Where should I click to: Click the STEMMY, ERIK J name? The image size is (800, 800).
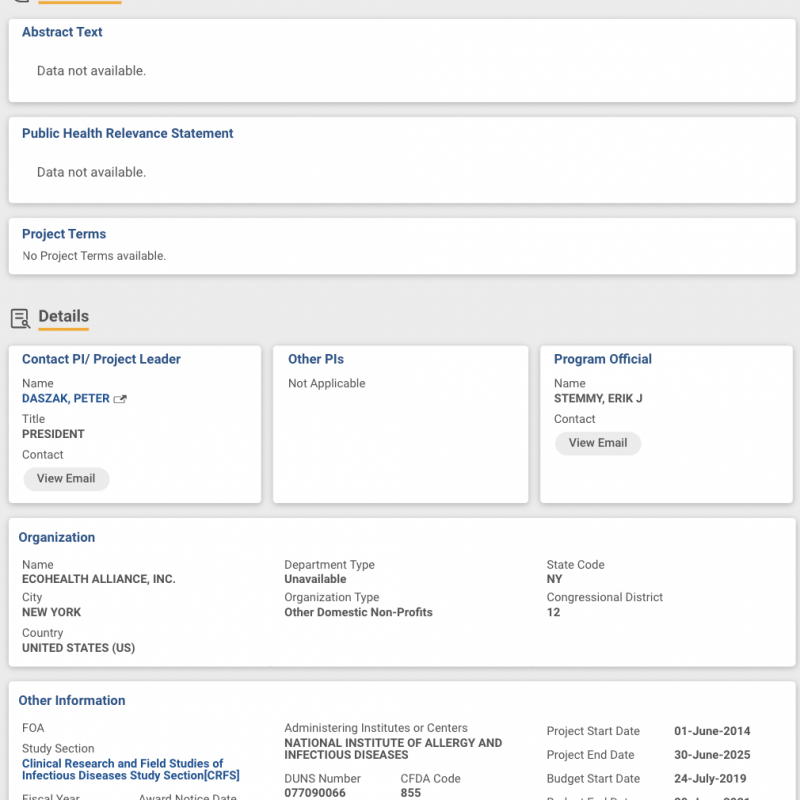(x=598, y=398)
